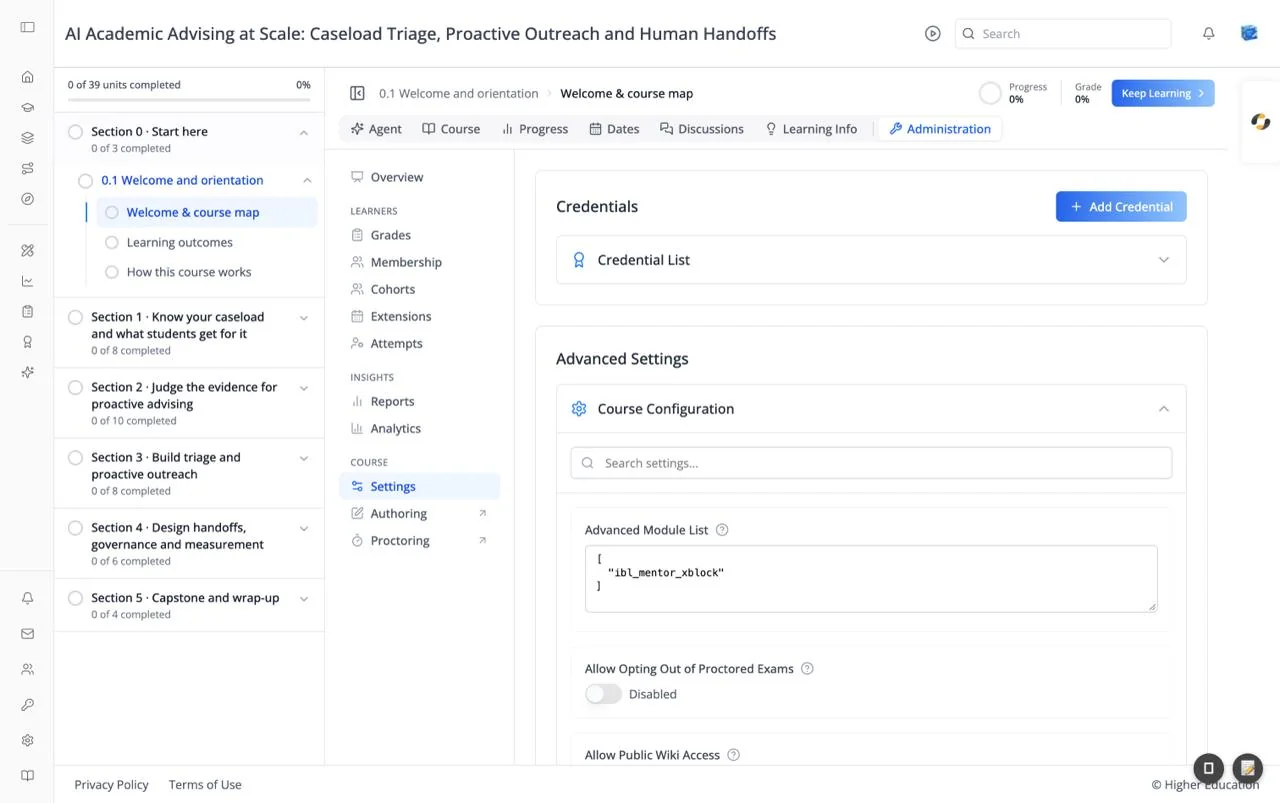Open the graduation cap icon in left rail
The height and width of the screenshot is (803, 1280).
[x=27, y=108]
